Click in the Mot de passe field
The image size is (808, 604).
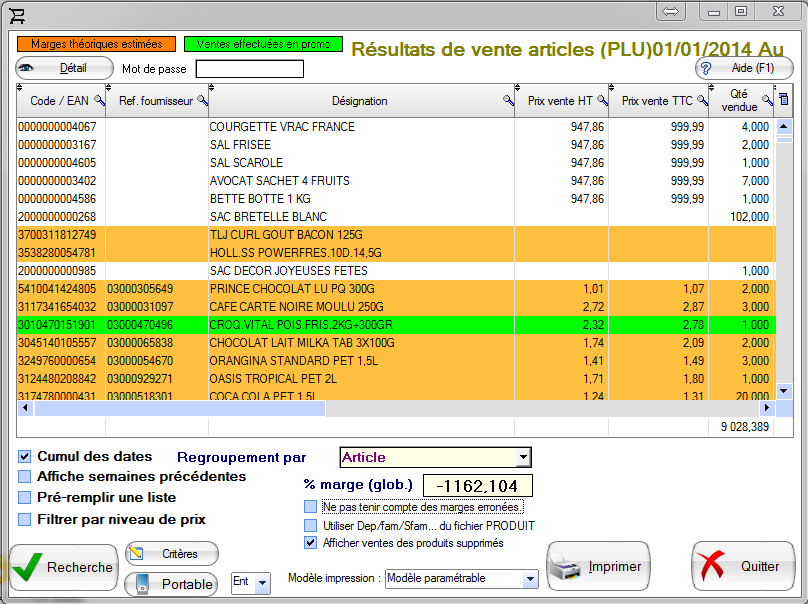tap(249, 69)
